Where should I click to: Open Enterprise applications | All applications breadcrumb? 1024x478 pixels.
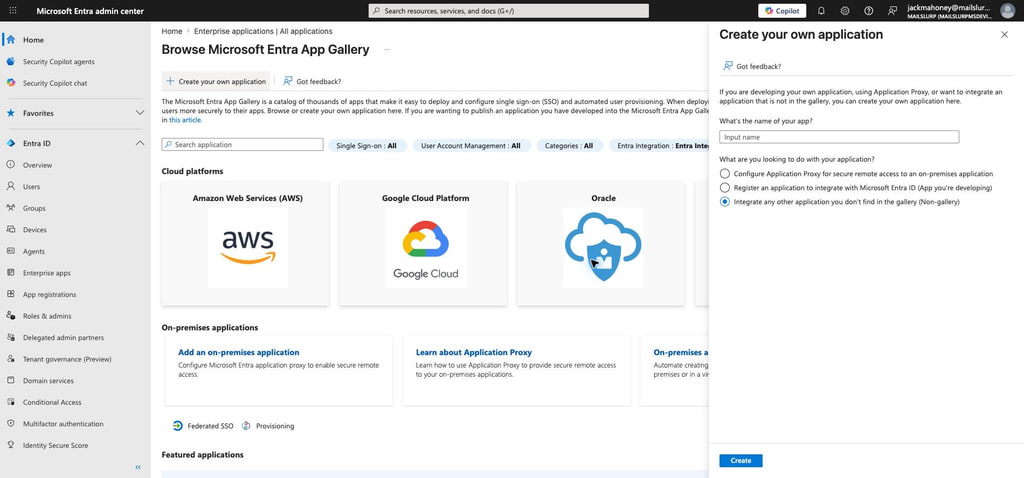click(263, 31)
